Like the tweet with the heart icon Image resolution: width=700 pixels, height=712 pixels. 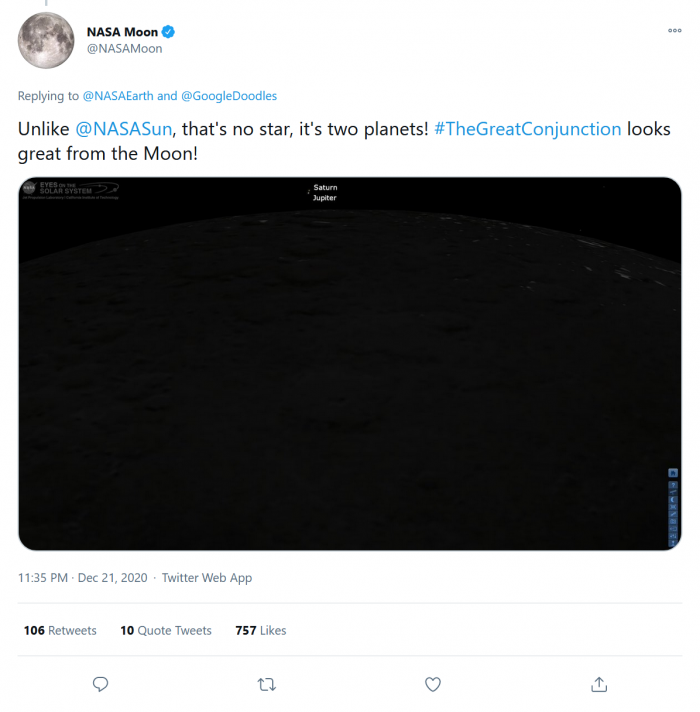[433, 684]
